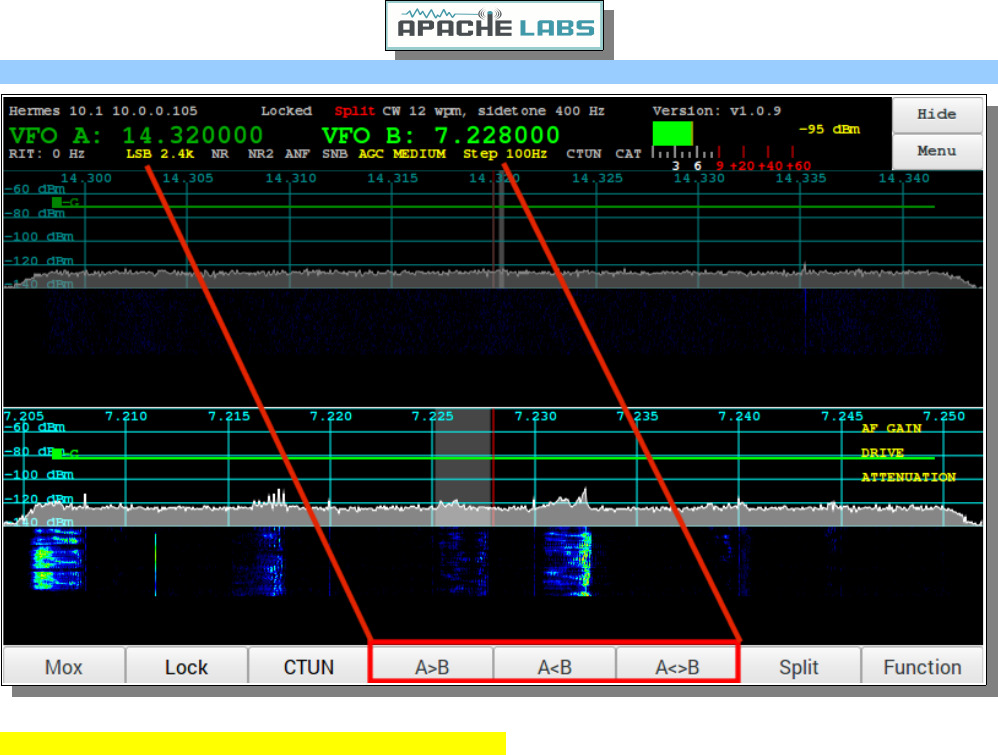Click 14.305 frequency label
Screen dimensions: 998x755
(188, 178)
